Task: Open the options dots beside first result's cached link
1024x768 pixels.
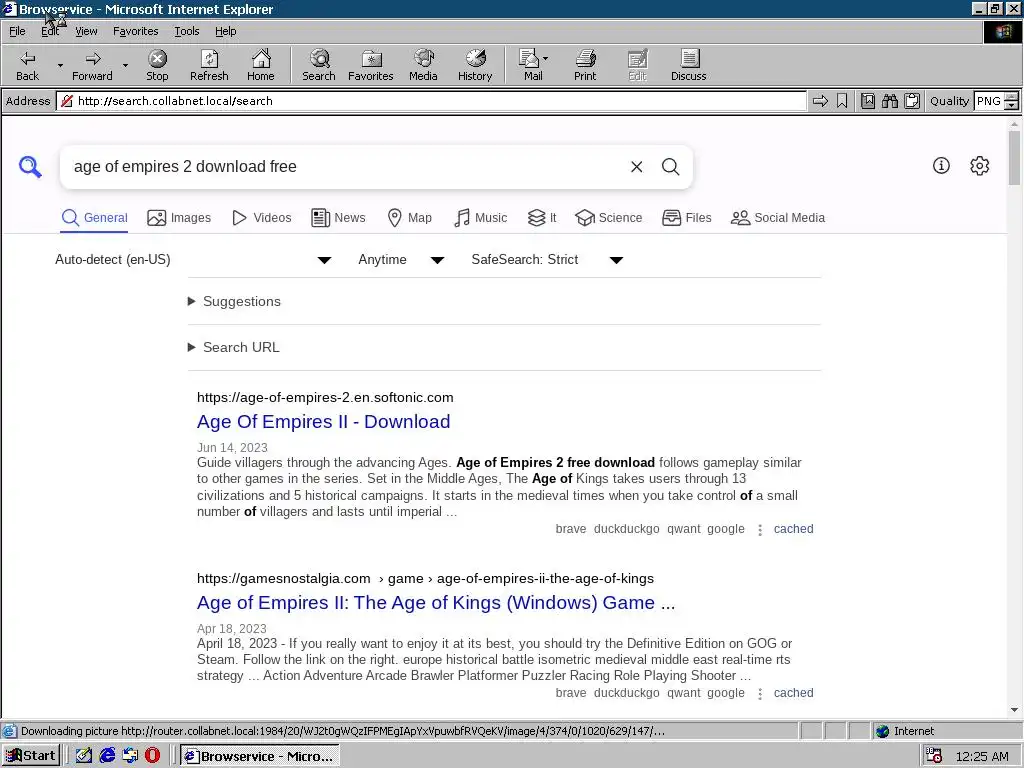Action: coord(760,530)
